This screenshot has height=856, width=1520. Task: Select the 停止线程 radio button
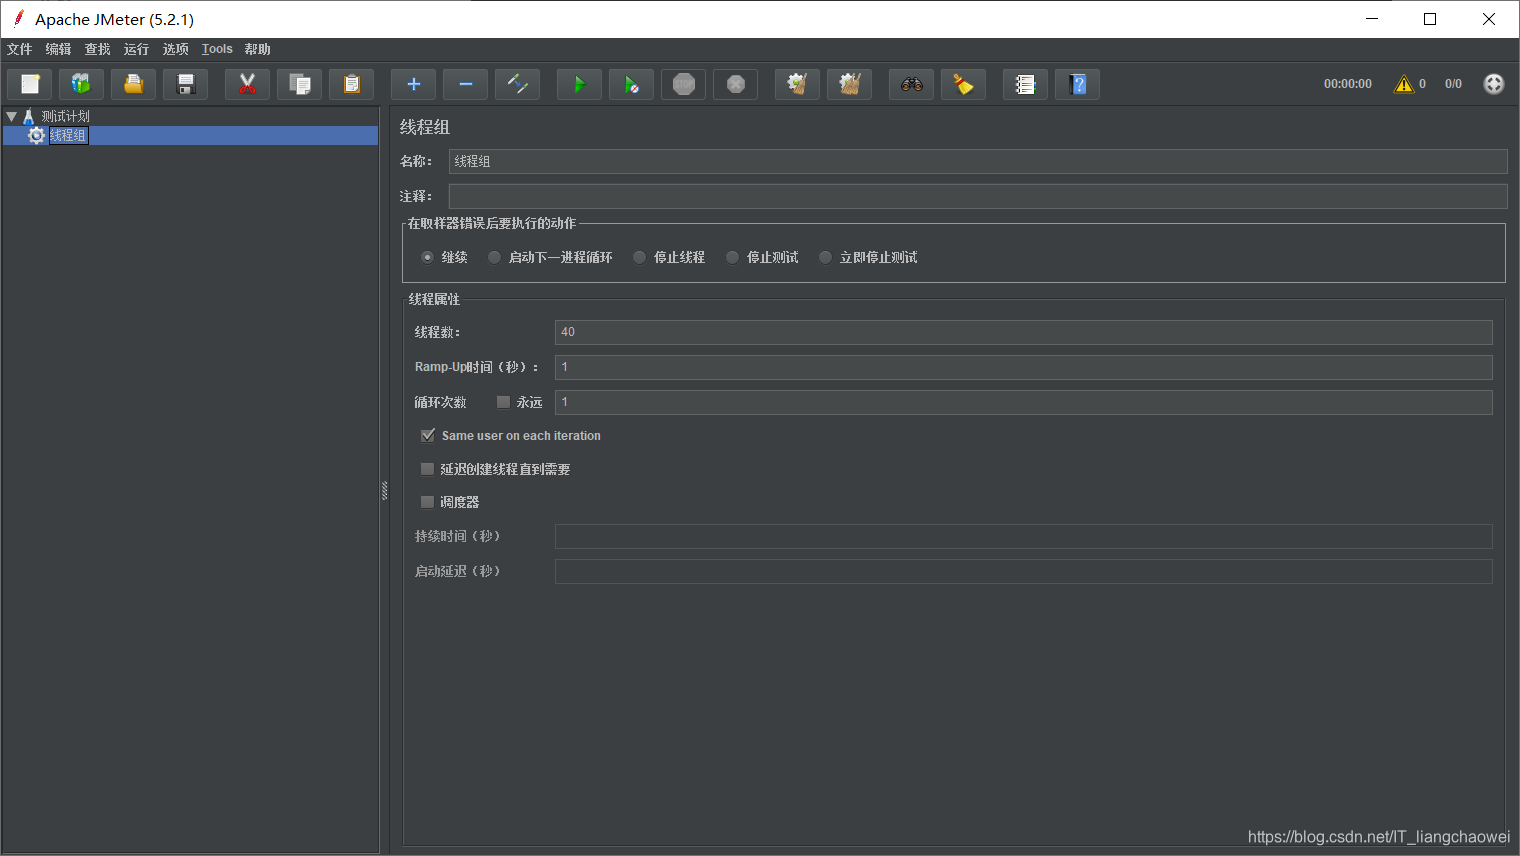click(x=639, y=257)
